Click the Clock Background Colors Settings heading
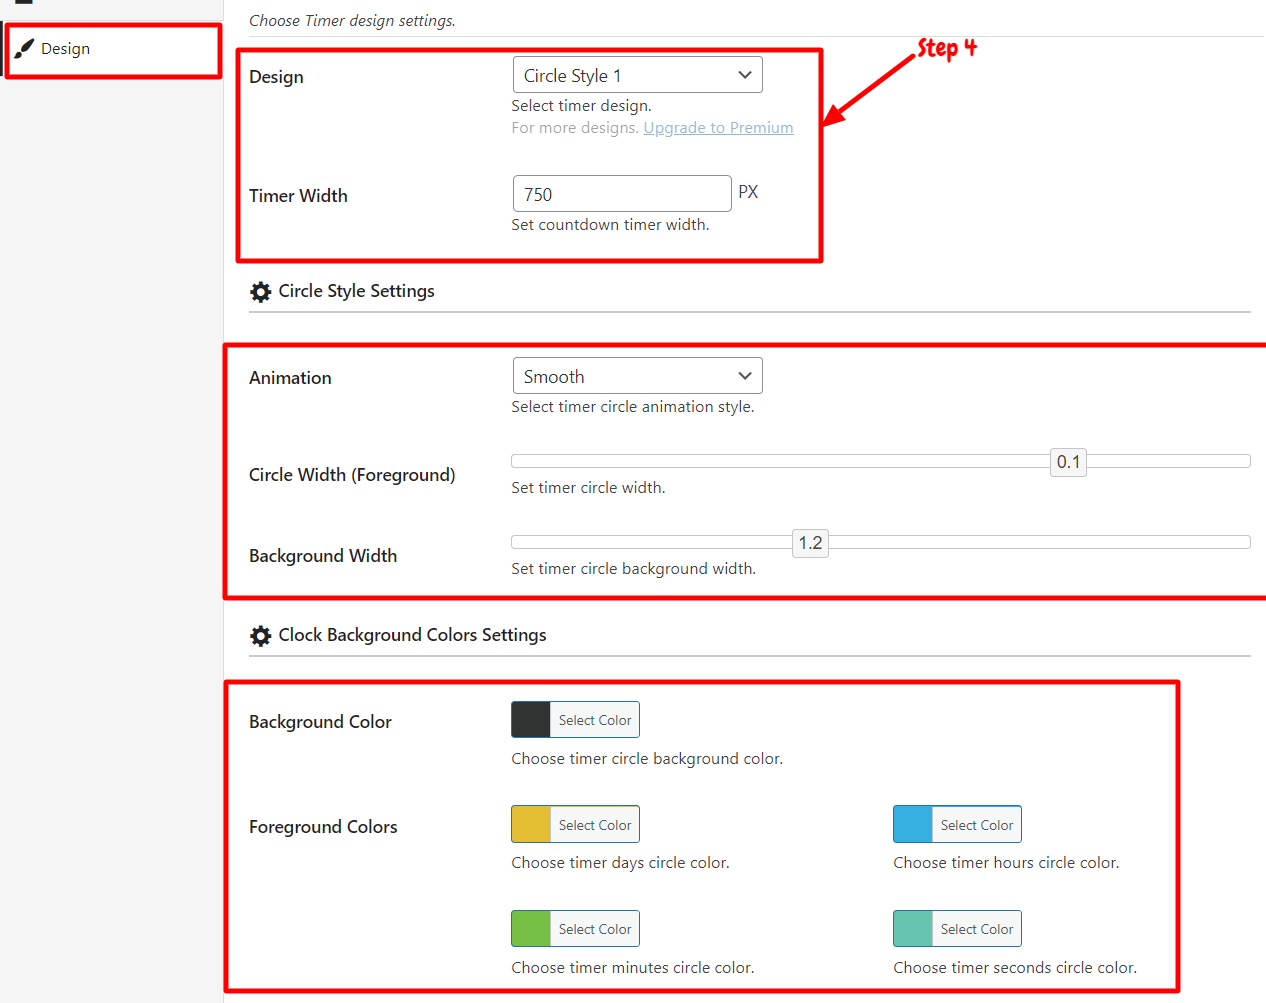 pos(412,635)
